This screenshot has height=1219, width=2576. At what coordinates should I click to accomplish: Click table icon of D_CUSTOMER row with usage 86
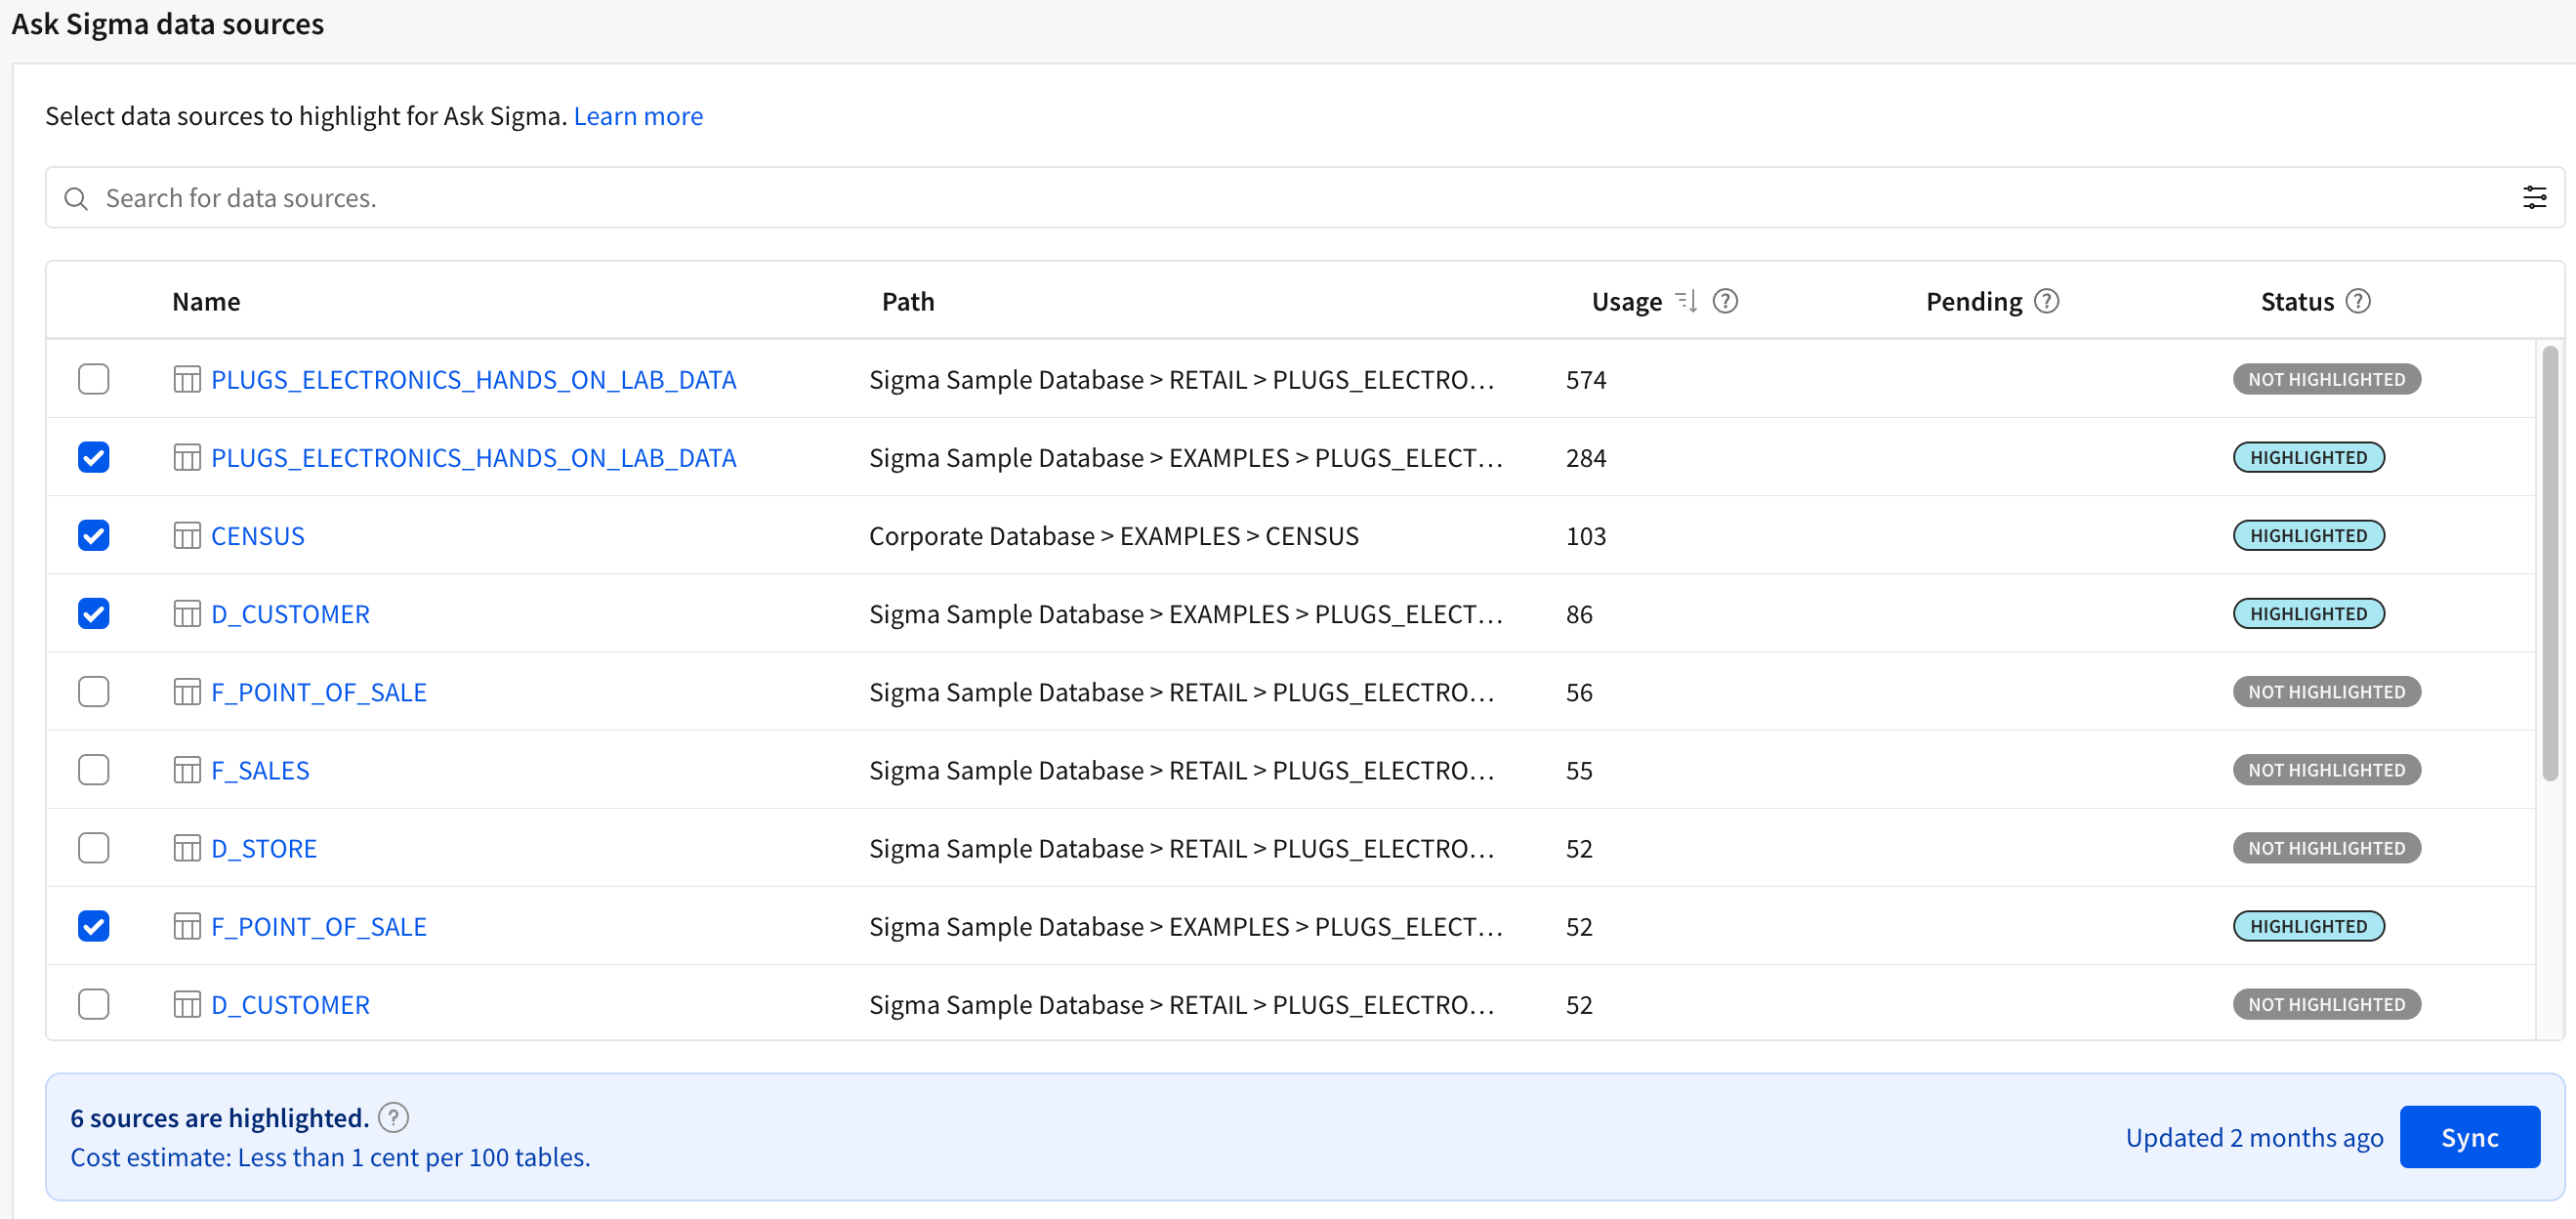pos(187,613)
